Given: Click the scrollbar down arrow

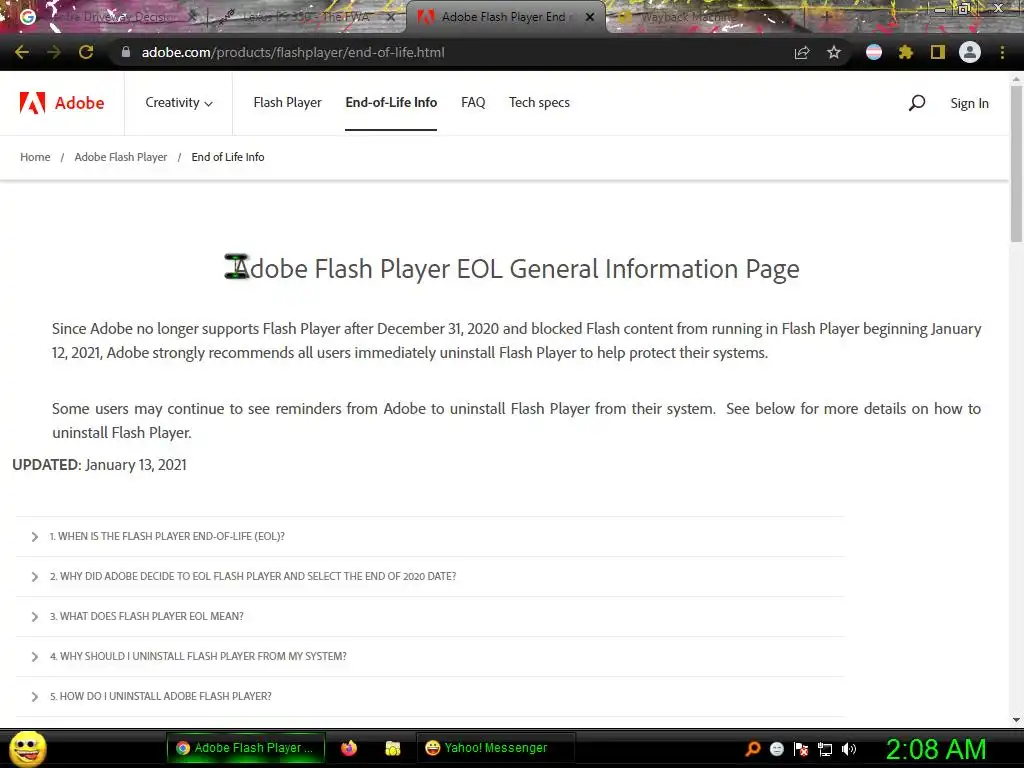Looking at the screenshot, I should [x=1016, y=720].
